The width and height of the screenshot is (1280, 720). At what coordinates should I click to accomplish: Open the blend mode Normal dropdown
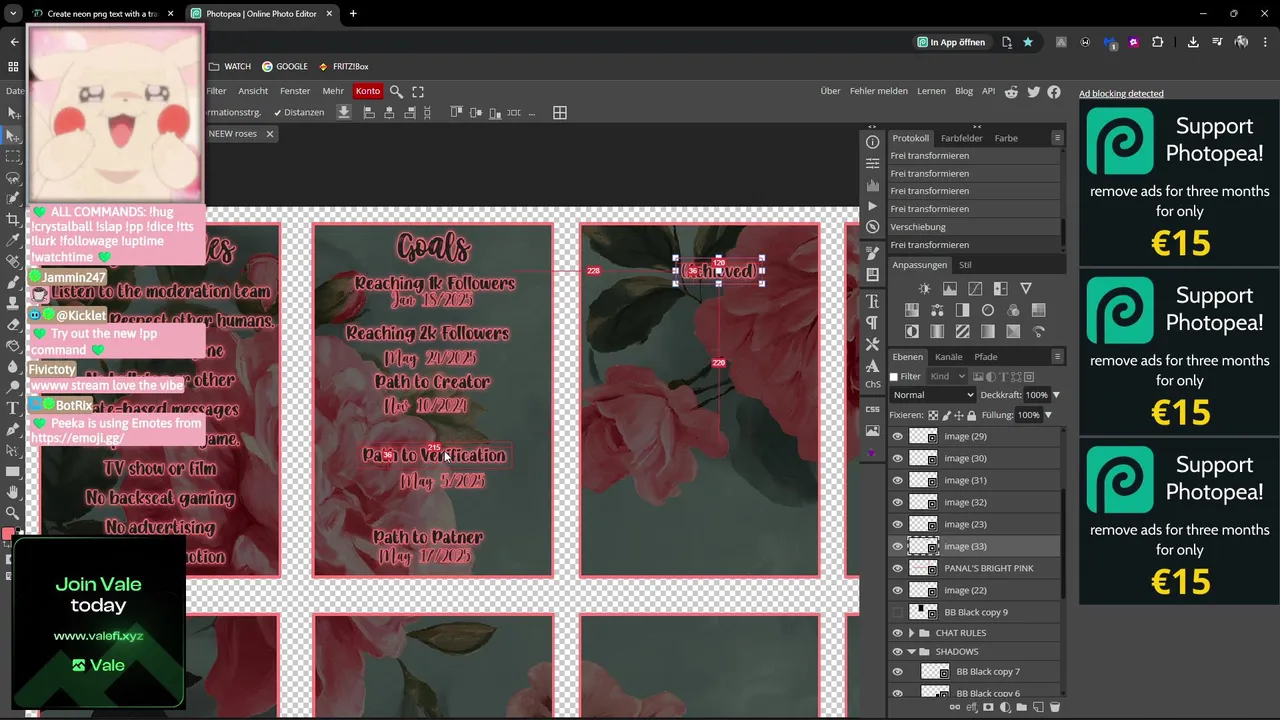[x=933, y=395]
